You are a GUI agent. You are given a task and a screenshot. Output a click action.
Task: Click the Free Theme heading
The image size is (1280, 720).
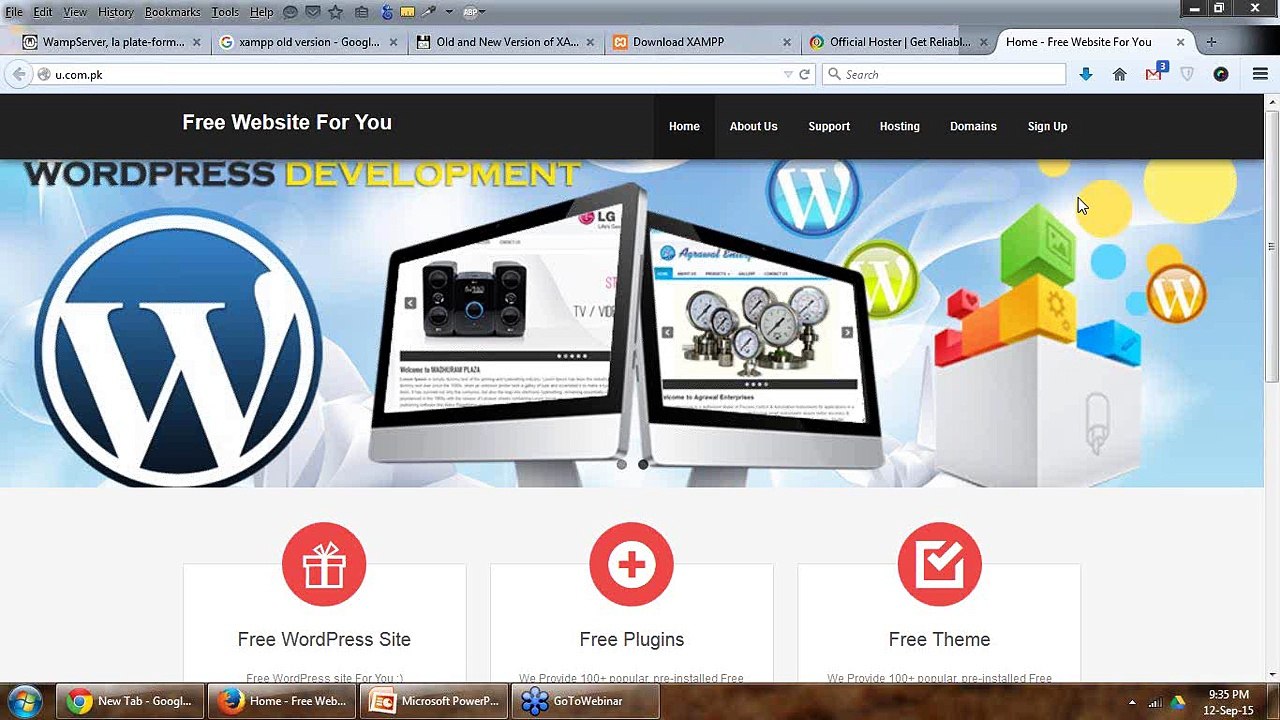point(939,639)
